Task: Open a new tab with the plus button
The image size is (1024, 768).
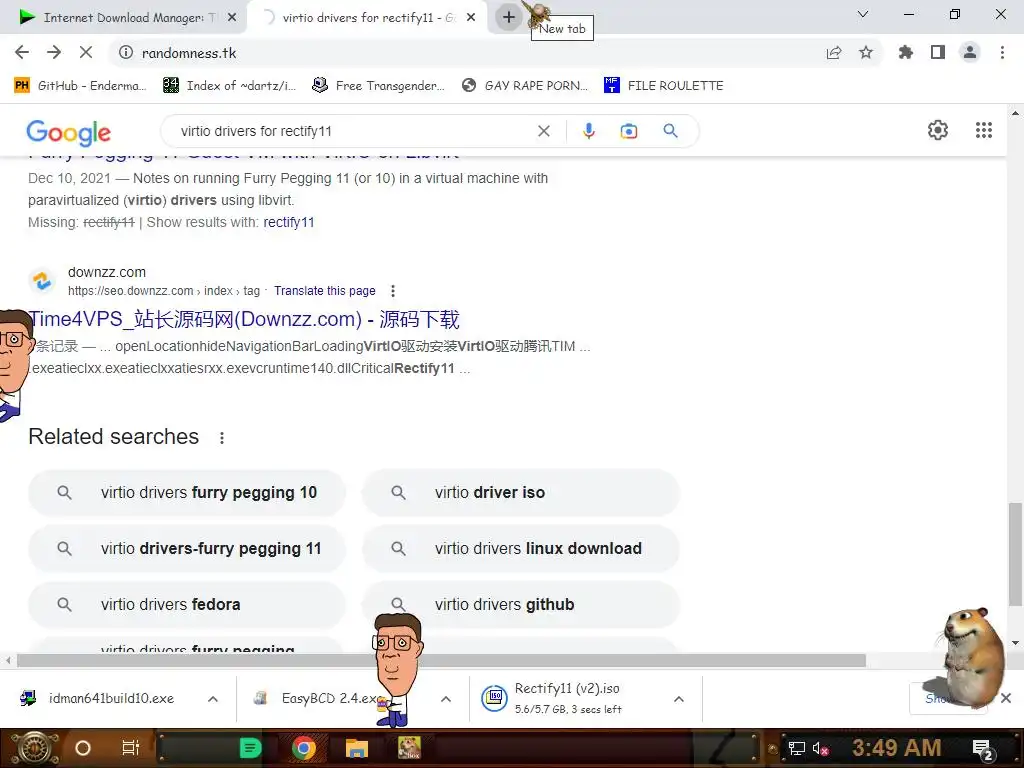Action: pos(509,18)
